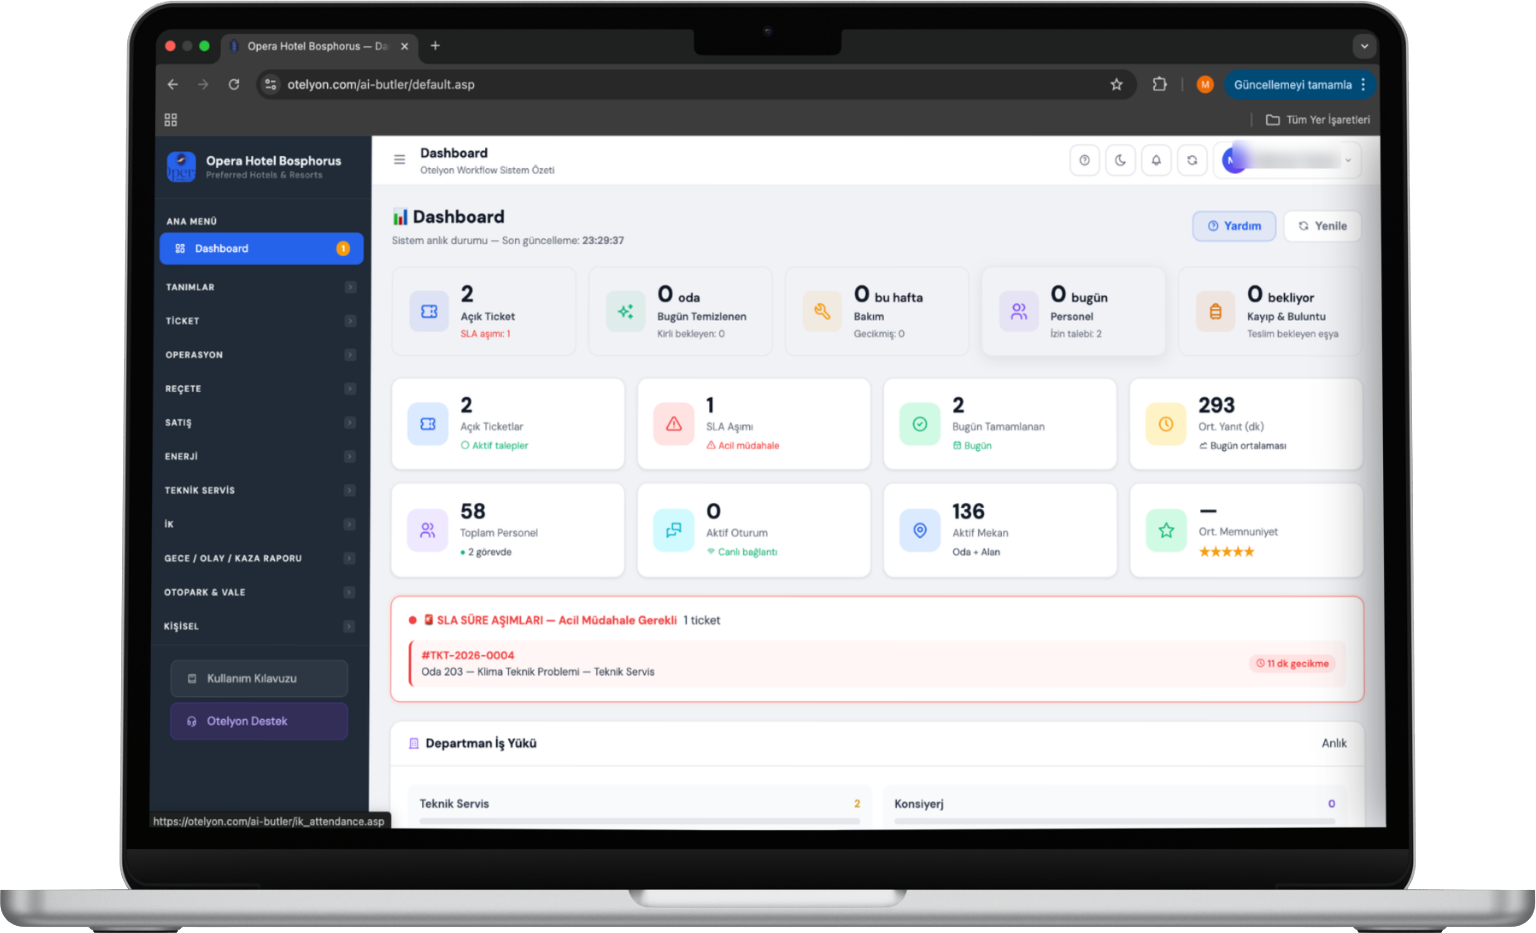Click the Personel people icon in top row
Screen dimensions: 1536x933
pos(1018,312)
